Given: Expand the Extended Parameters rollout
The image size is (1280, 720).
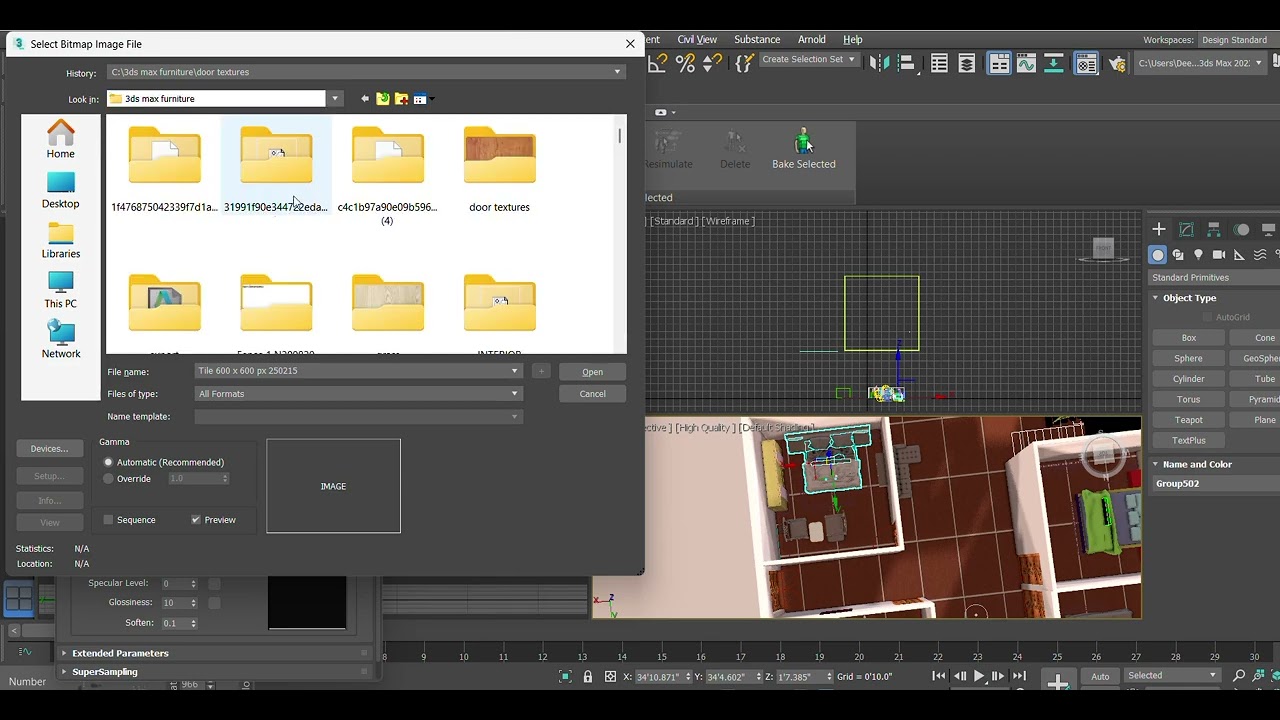Looking at the screenshot, I should click(65, 653).
